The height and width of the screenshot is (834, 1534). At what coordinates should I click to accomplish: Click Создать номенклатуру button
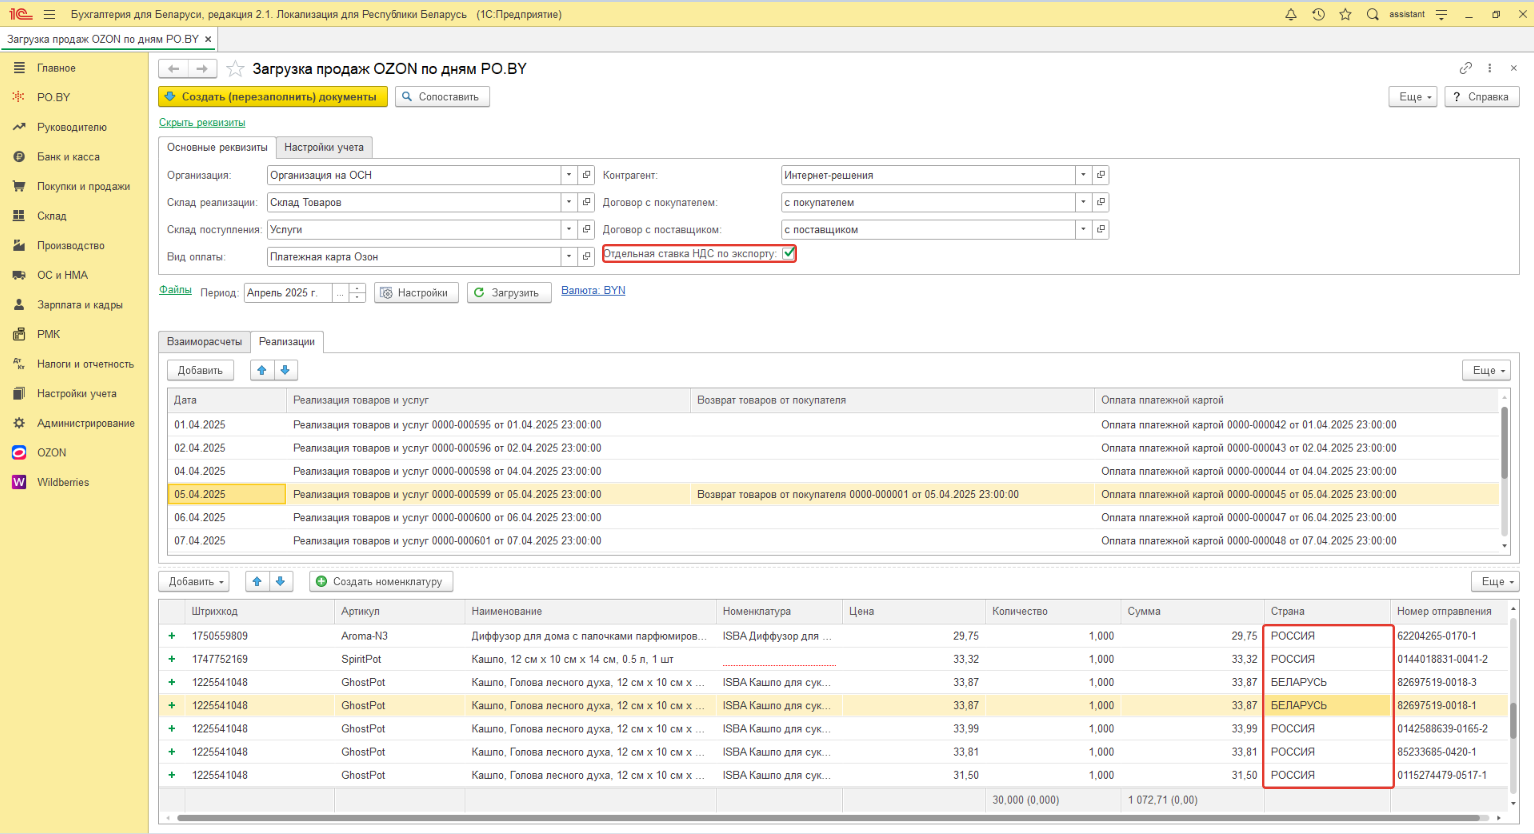point(381,581)
